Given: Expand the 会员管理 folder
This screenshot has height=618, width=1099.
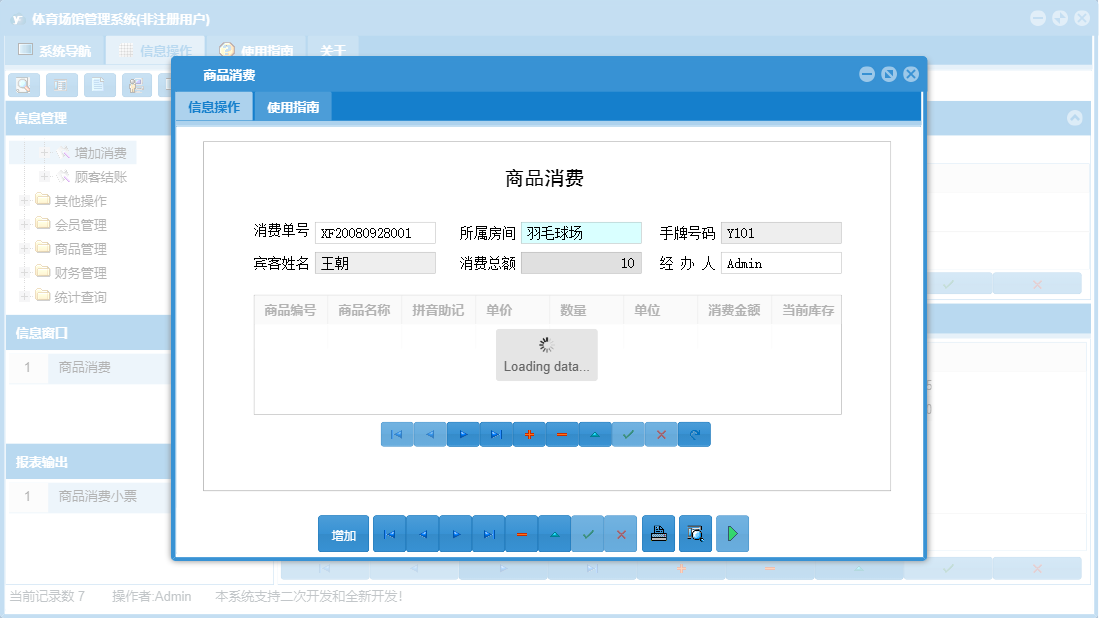Looking at the screenshot, I should [23, 224].
